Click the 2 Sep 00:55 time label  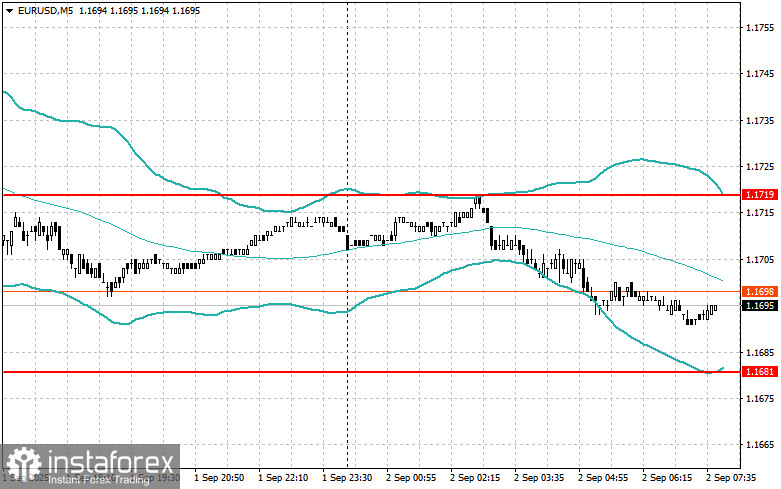click(411, 478)
